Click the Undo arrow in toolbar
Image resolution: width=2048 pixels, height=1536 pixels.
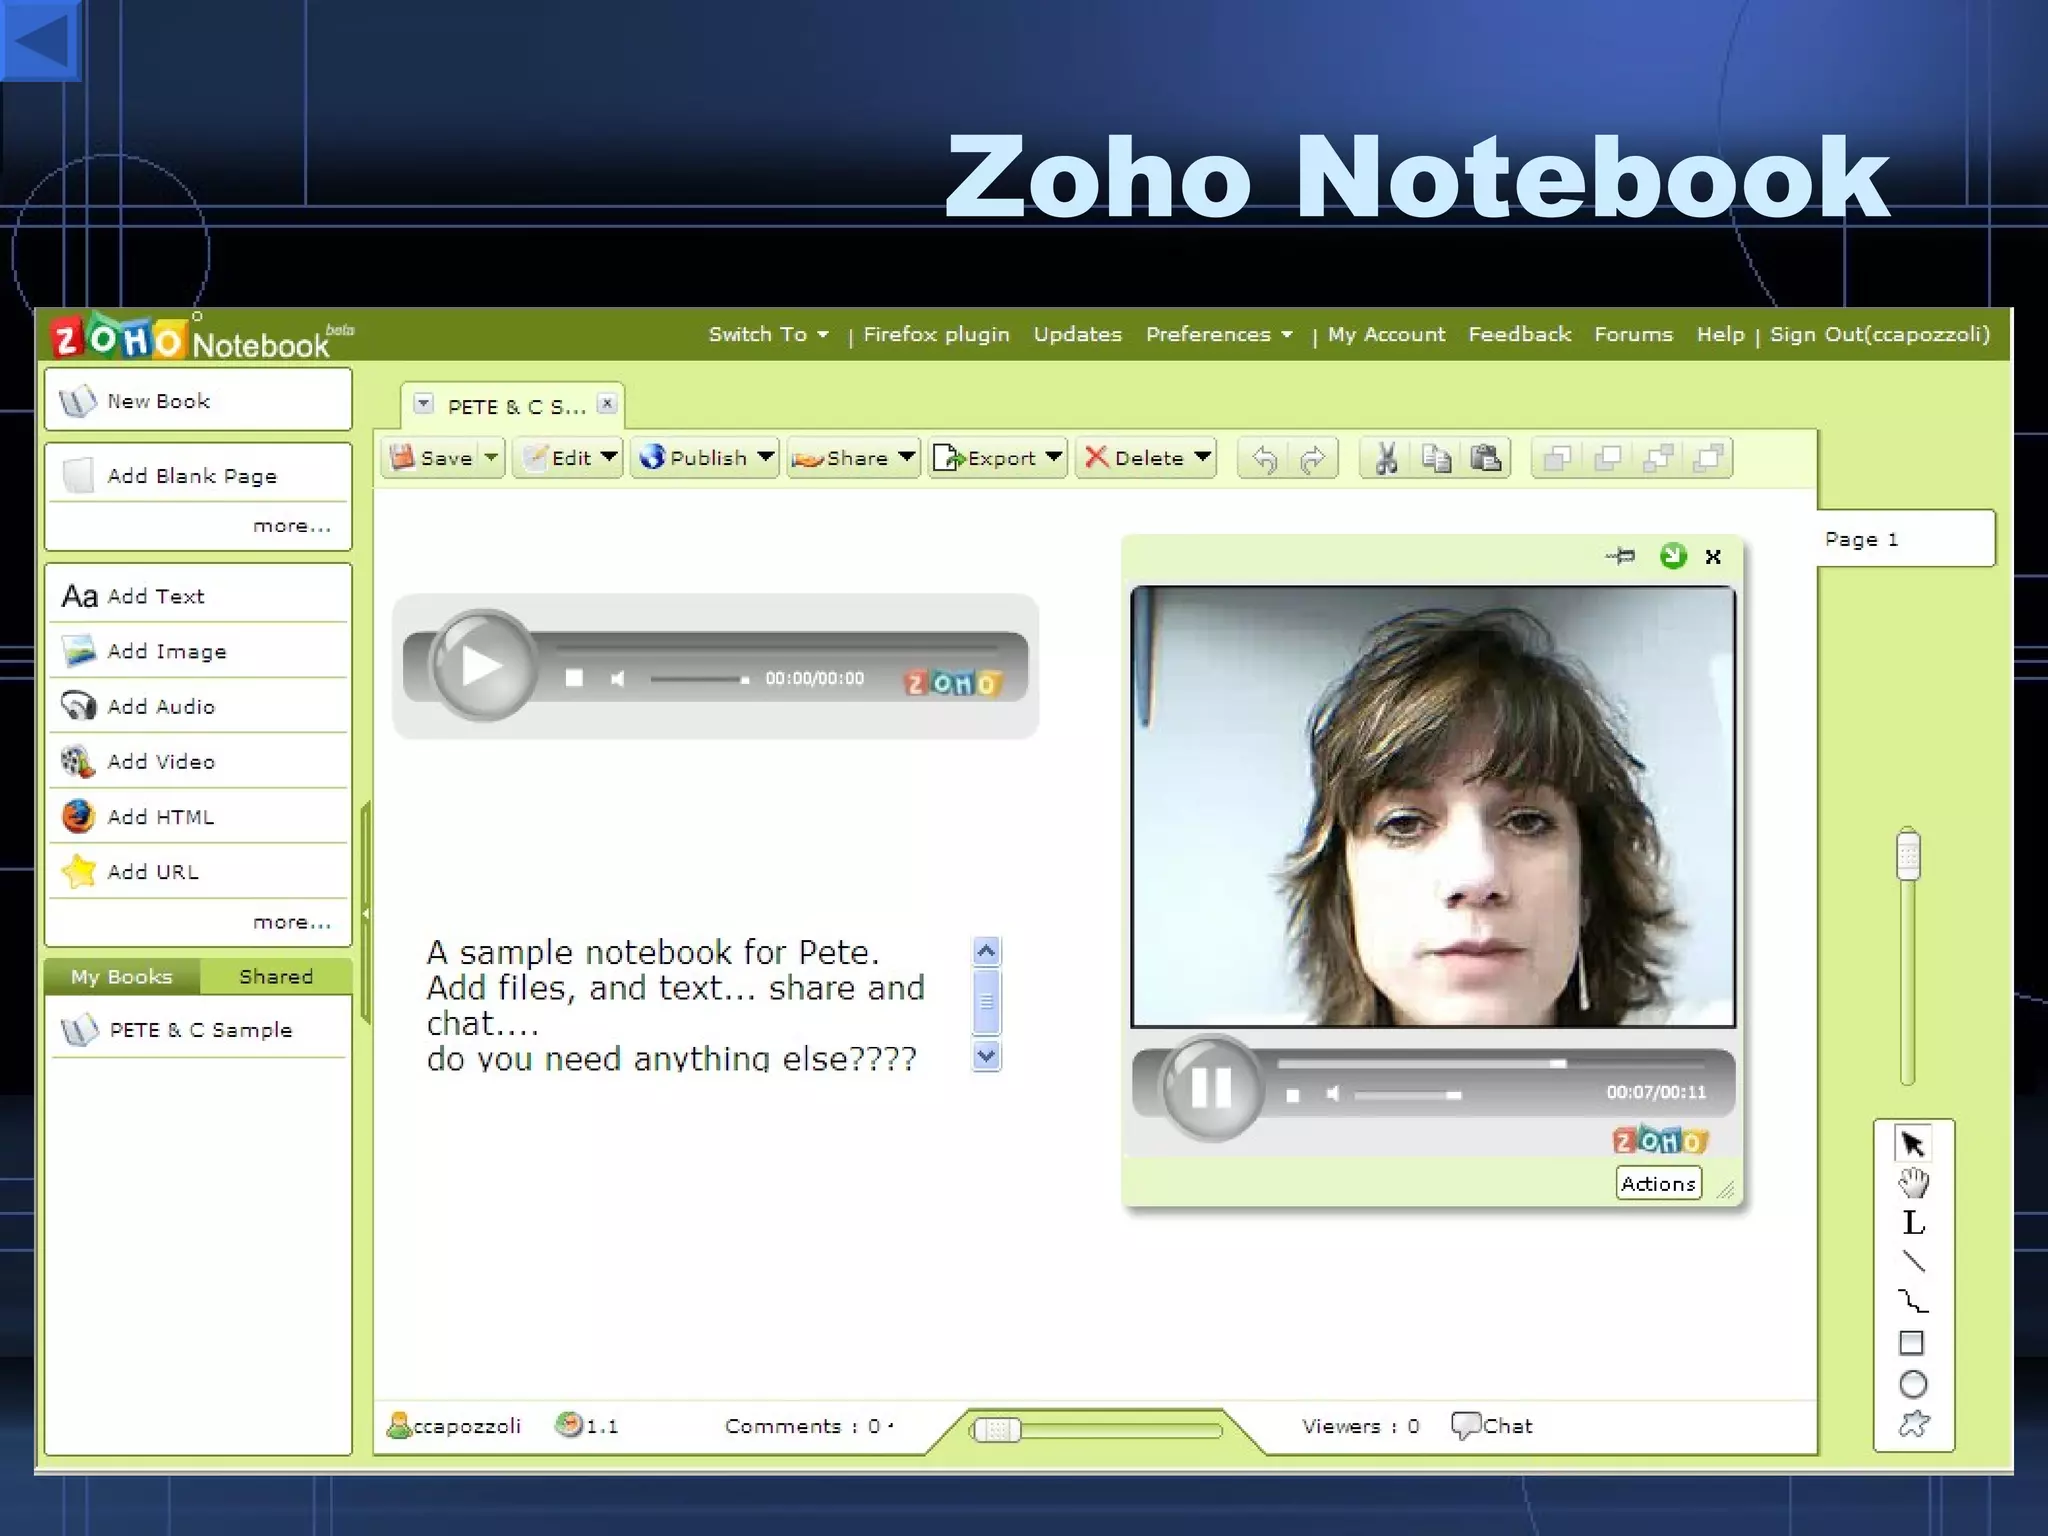pos(1265,459)
